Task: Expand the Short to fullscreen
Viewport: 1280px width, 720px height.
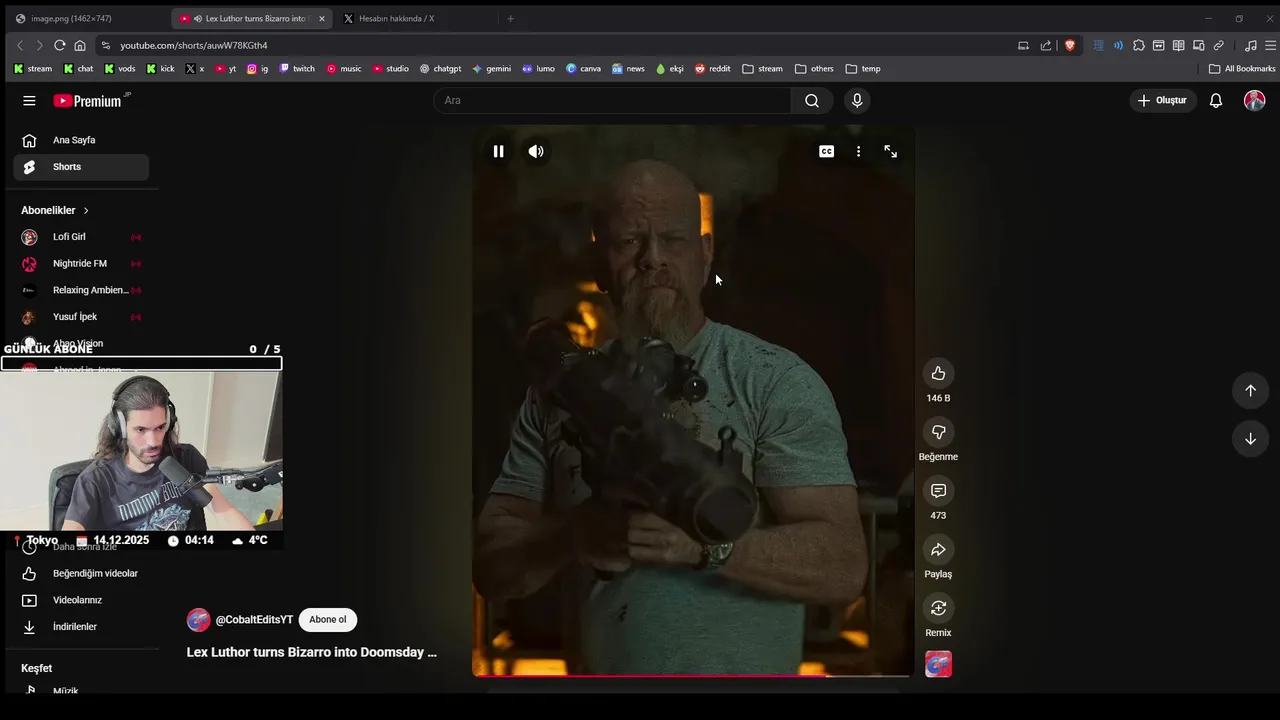Action: pos(890,151)
